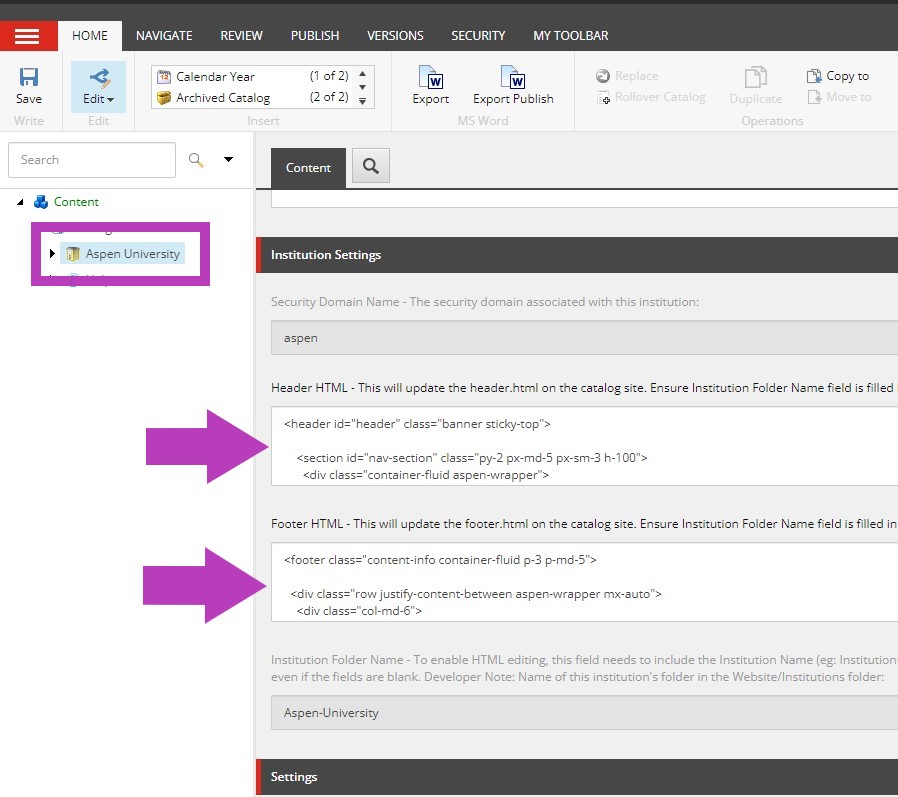Click the search magnifier icon in sidebar

pos(196,160)
